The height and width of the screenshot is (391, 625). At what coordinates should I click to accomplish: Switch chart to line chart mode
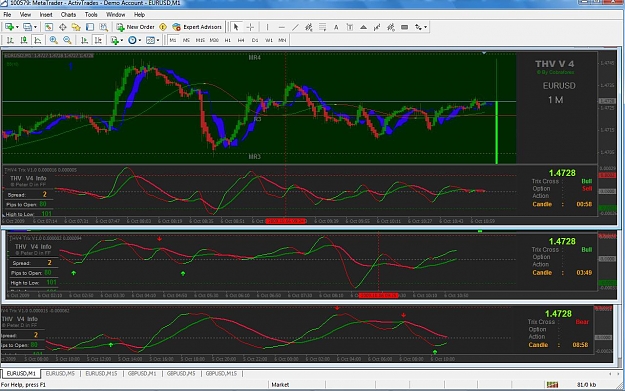pos(37,40)
